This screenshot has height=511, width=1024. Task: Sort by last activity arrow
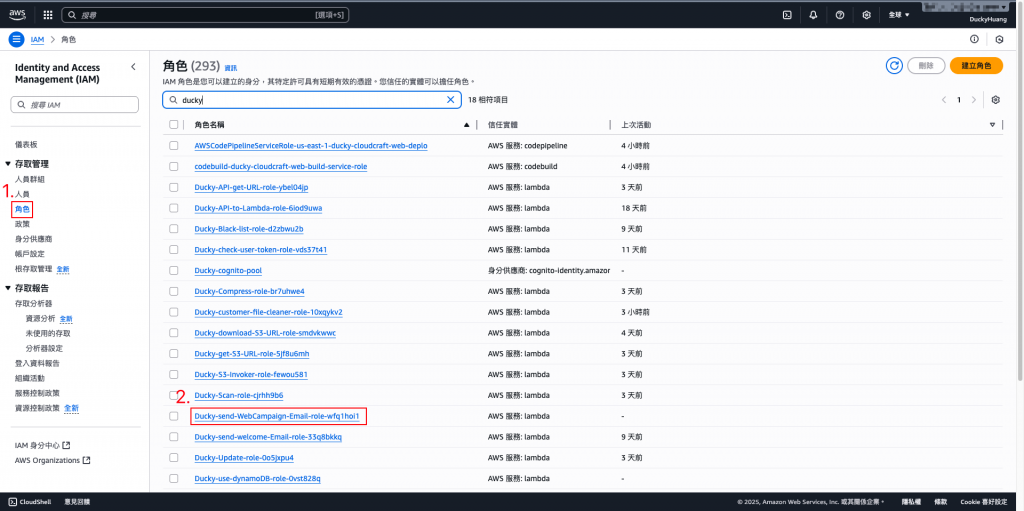coord(993,125)
